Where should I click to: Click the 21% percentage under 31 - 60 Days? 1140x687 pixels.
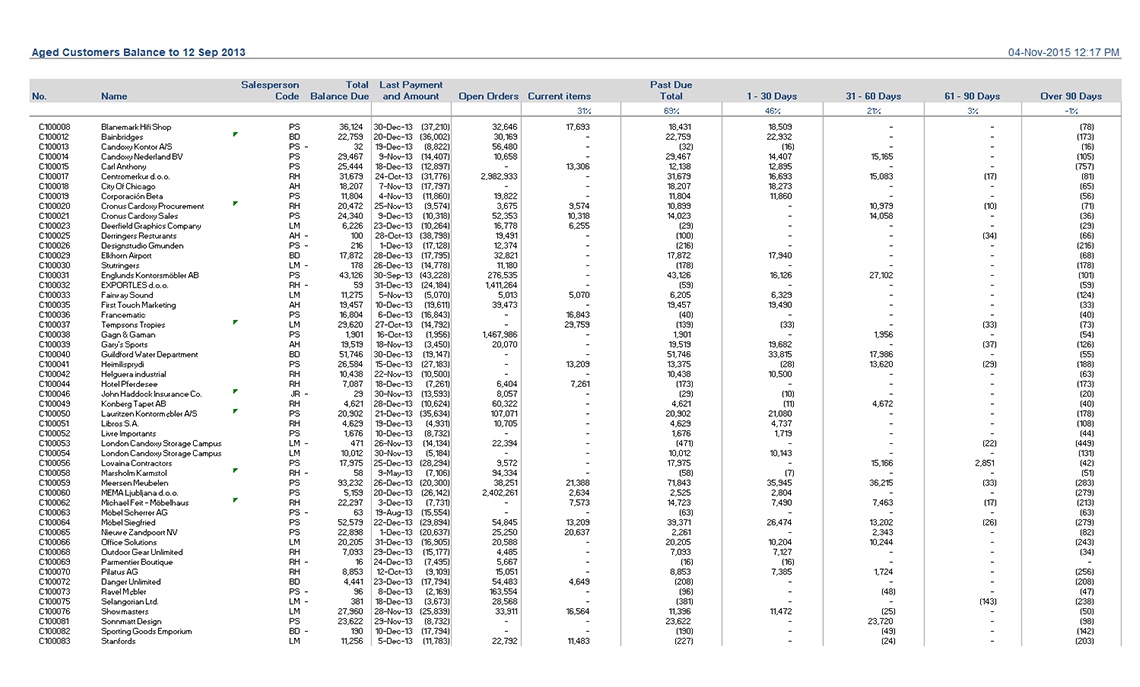(x=873, y=111)
